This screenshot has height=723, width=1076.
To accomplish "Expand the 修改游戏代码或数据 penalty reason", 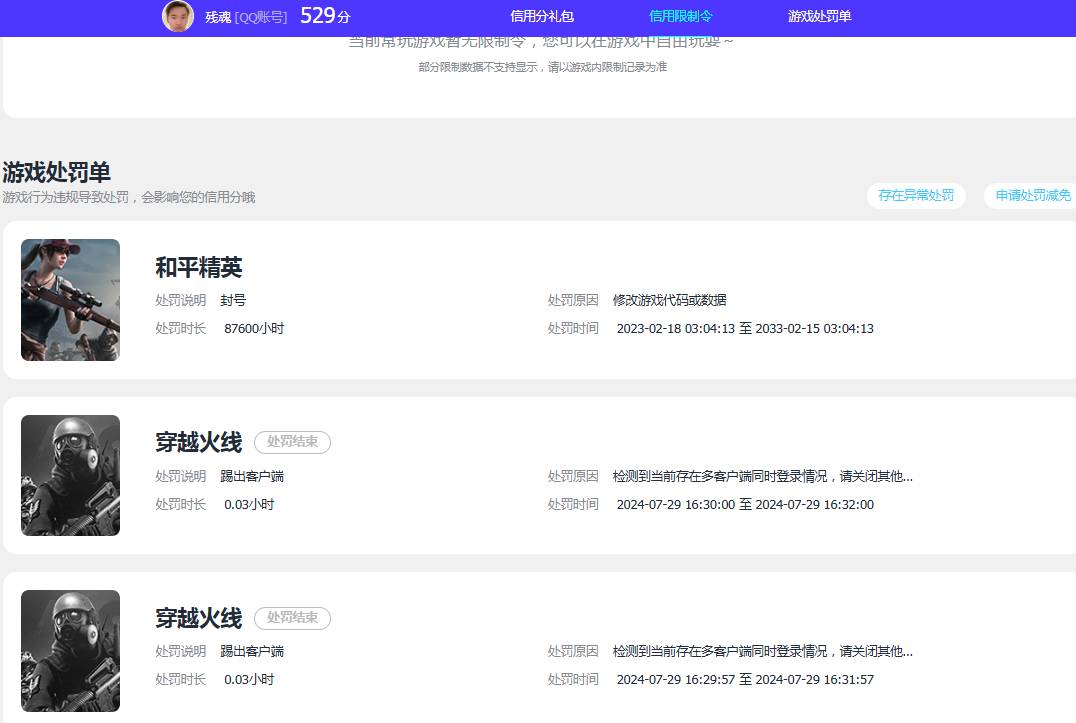I will (671, 299).
